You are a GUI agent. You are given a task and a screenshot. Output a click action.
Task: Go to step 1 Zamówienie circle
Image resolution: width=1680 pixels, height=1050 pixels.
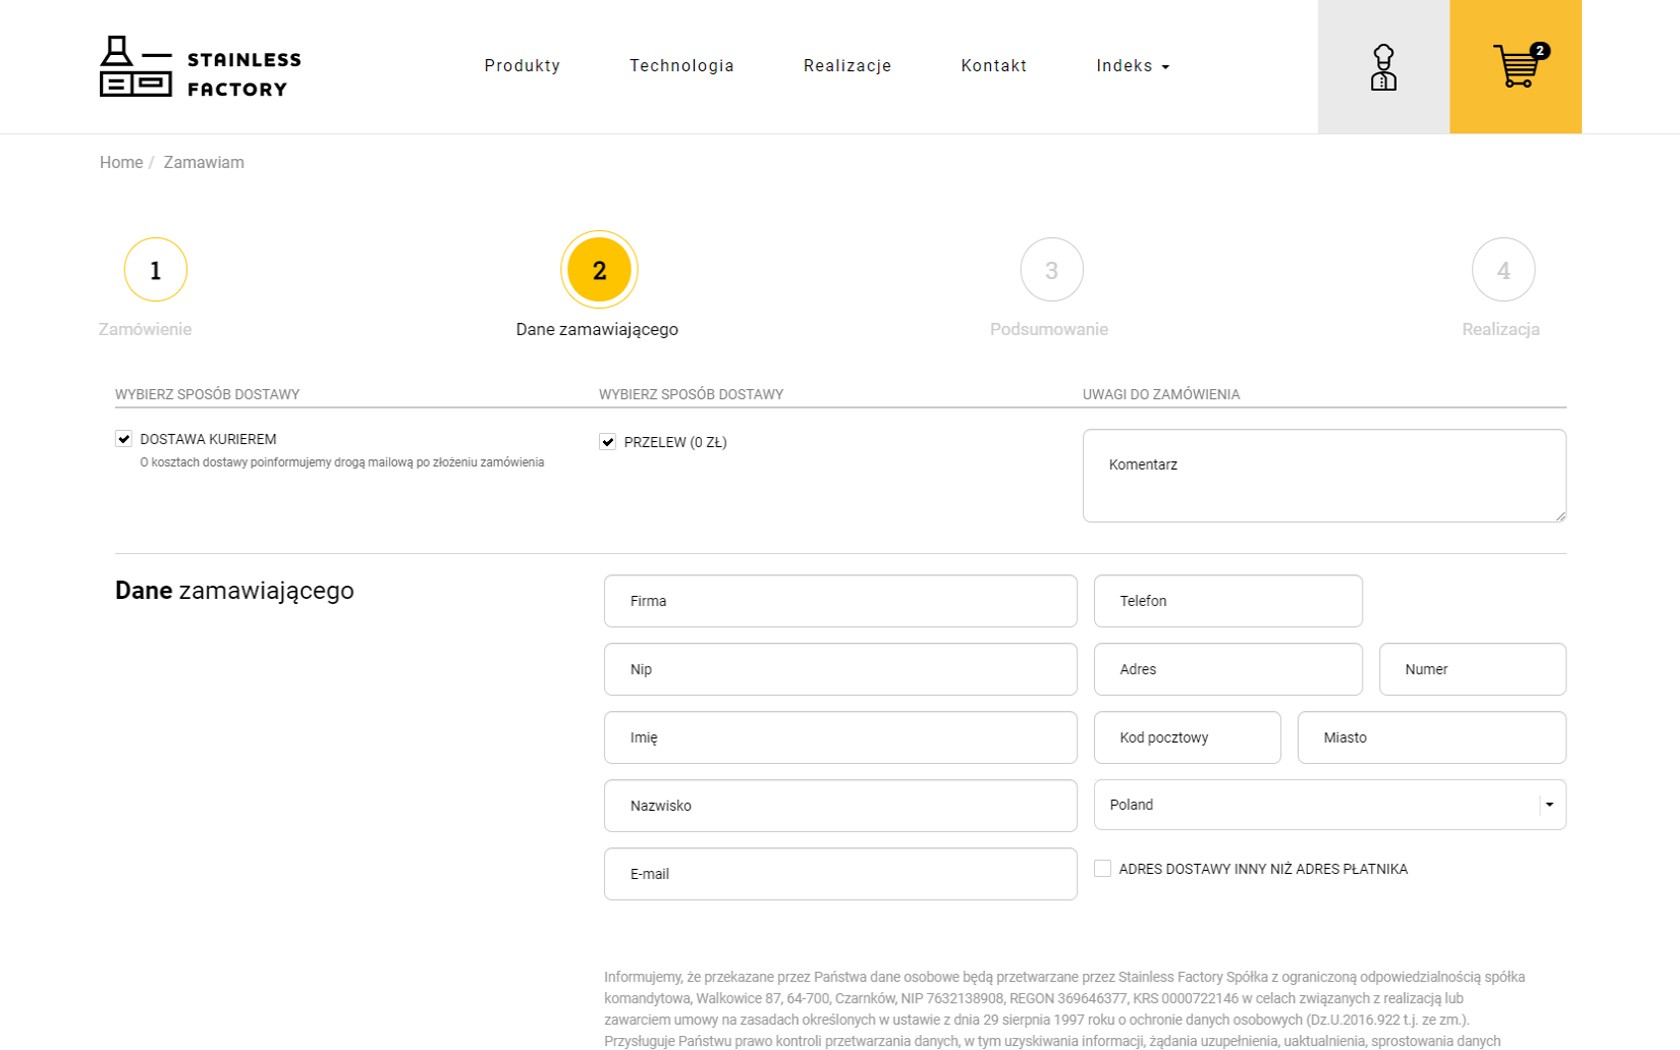point(155,270)
